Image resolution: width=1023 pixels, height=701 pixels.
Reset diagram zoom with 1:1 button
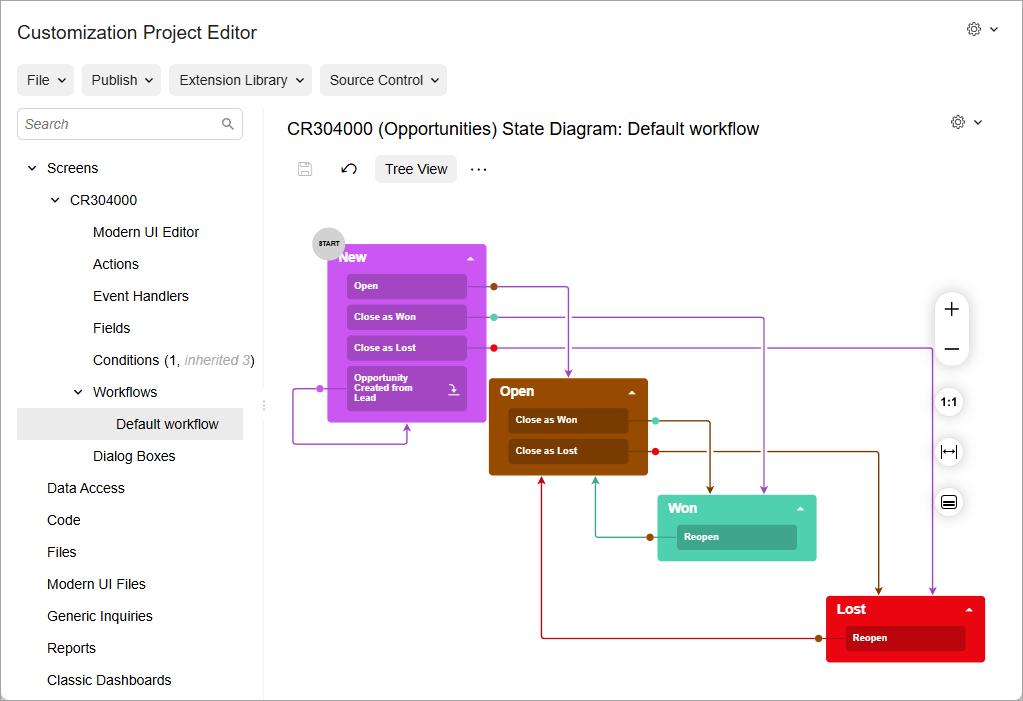(949, 401)
